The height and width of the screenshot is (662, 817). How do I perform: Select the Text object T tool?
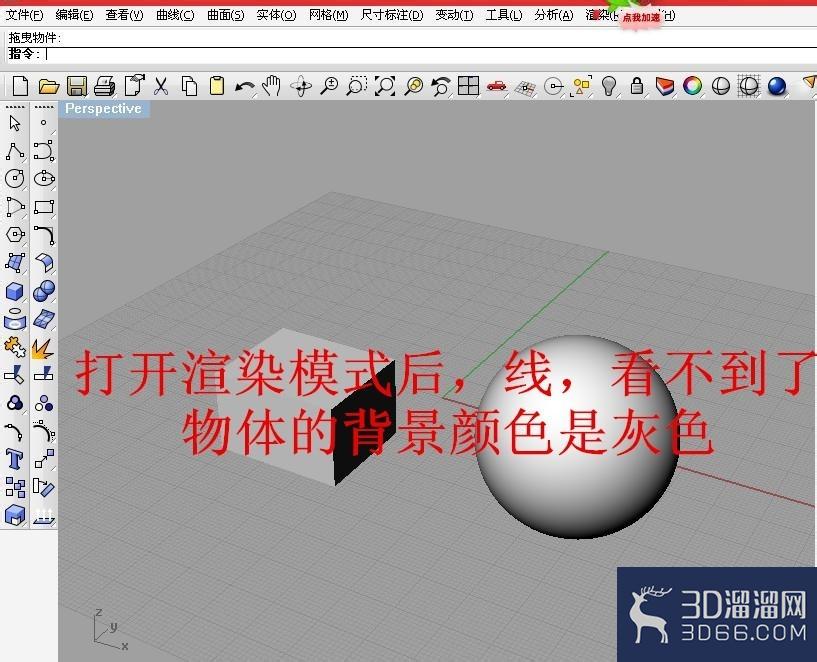[x=15, y=459]
